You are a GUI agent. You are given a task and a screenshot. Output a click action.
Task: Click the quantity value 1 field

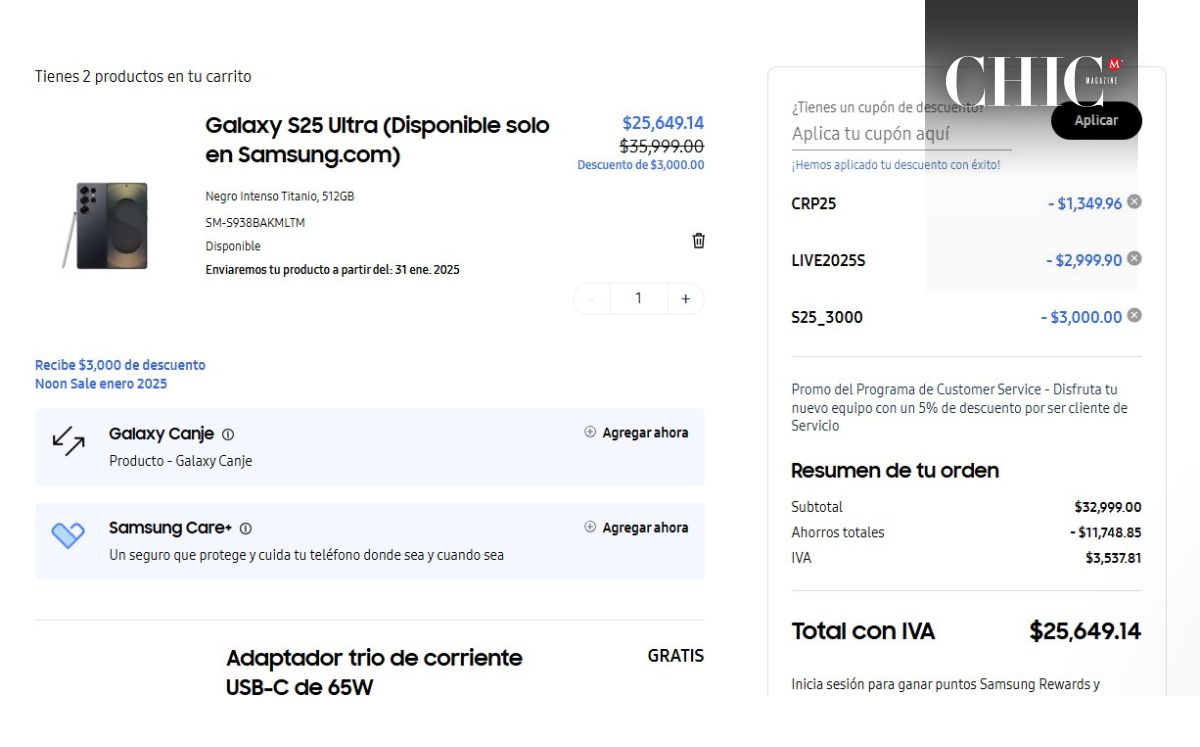point(638,298)
